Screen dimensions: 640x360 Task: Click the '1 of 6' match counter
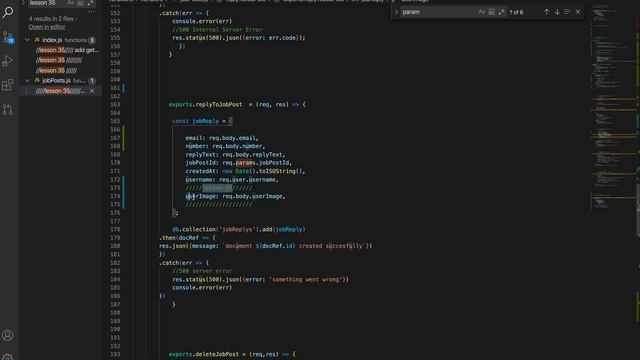516,12
